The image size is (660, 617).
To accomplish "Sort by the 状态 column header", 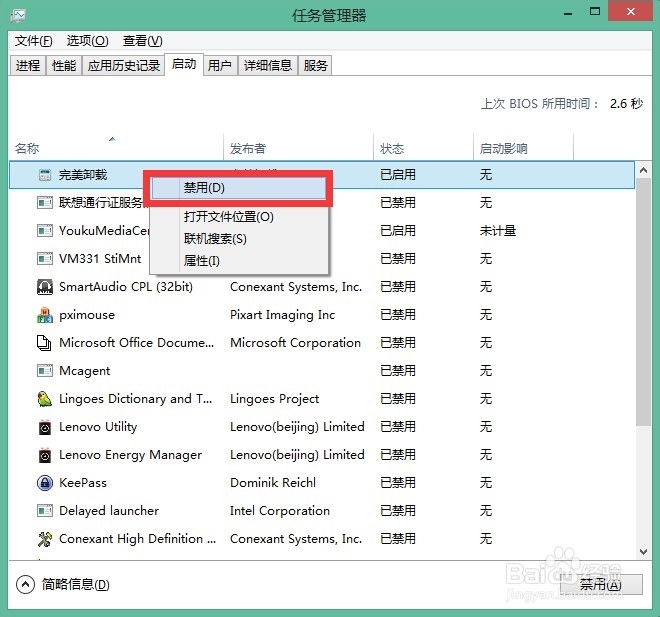I will point(423,148).
